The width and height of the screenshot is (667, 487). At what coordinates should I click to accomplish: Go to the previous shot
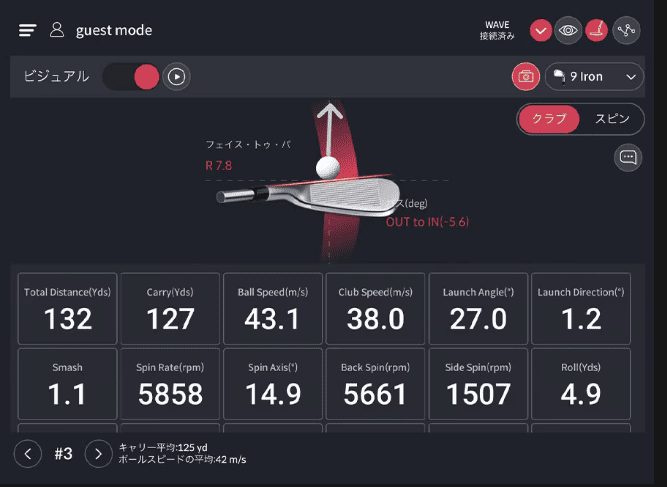point(28,454)
